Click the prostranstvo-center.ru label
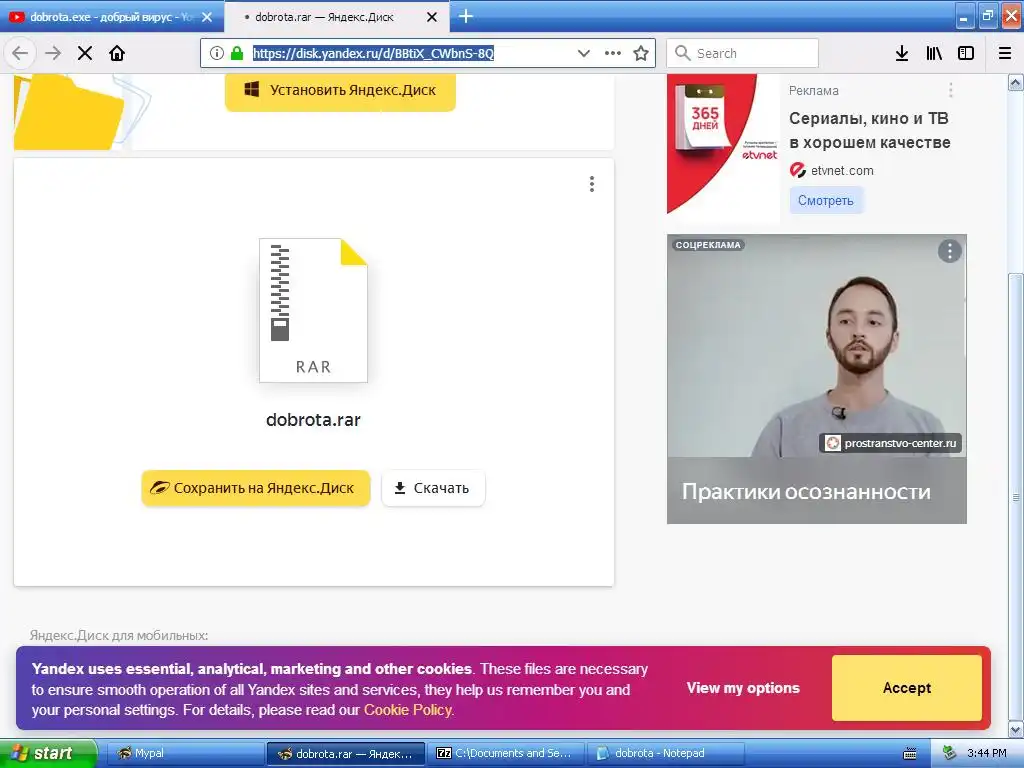The height and width of the screenshot is (768, 1024). (x=891, y=443)
